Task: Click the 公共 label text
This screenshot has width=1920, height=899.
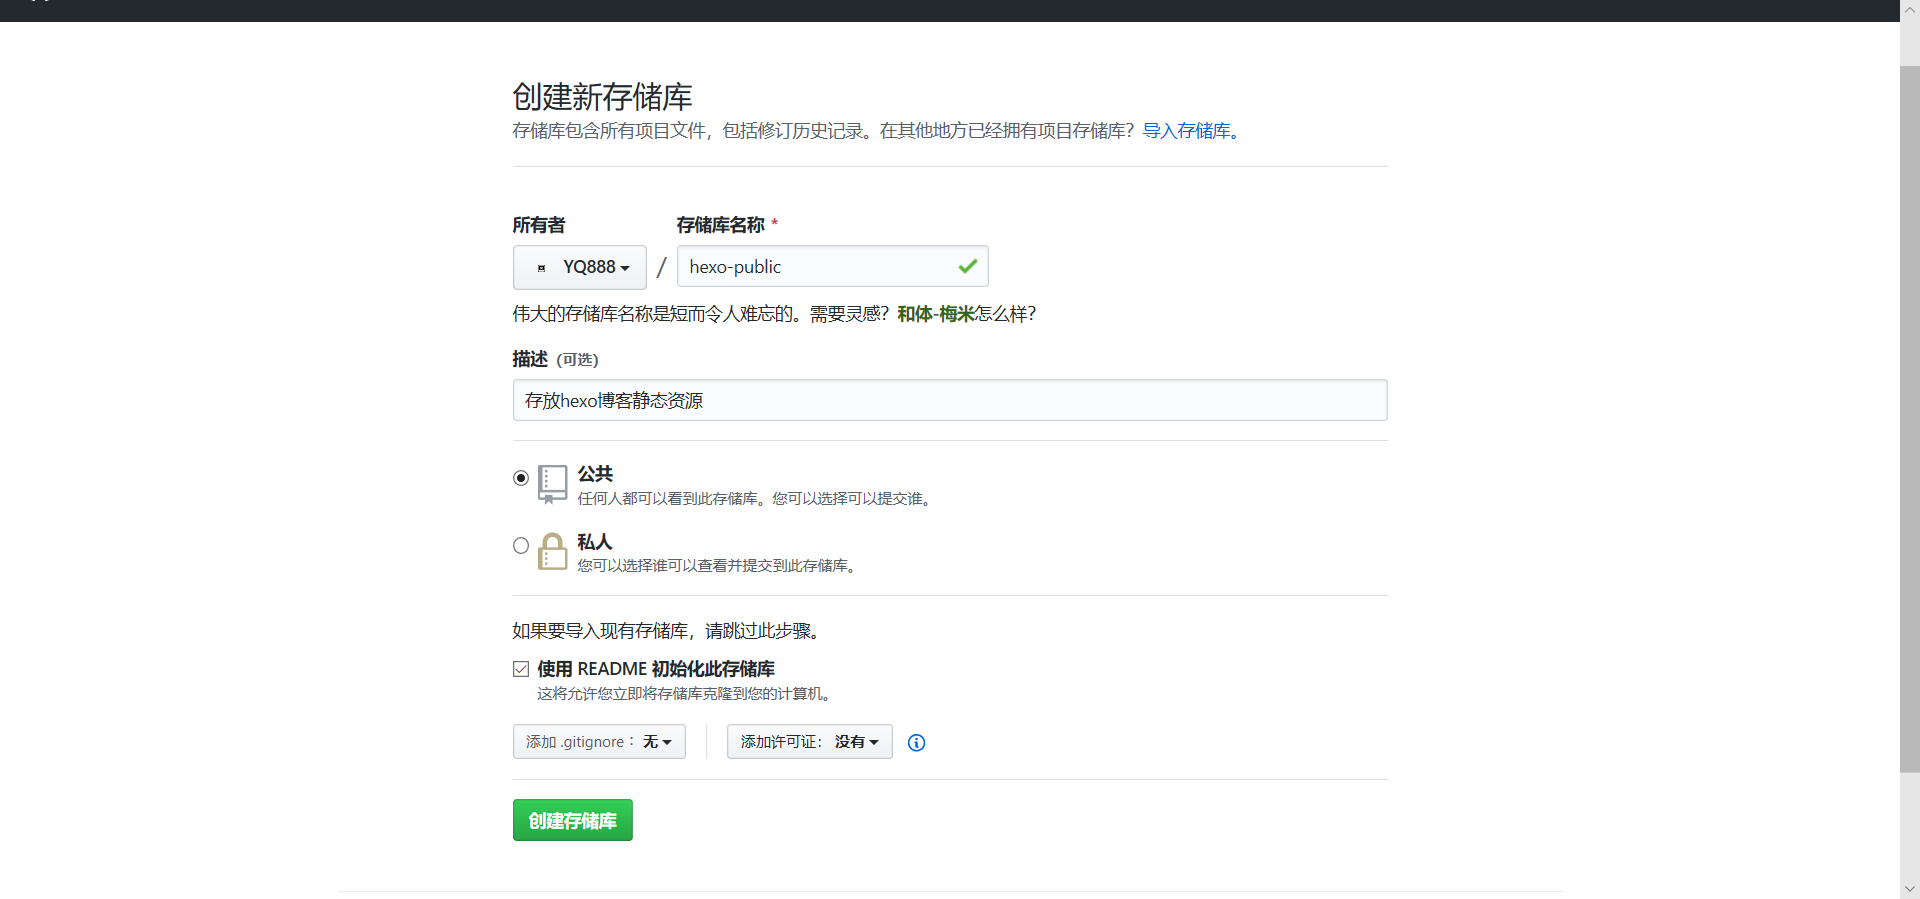Action: [595, 474]
